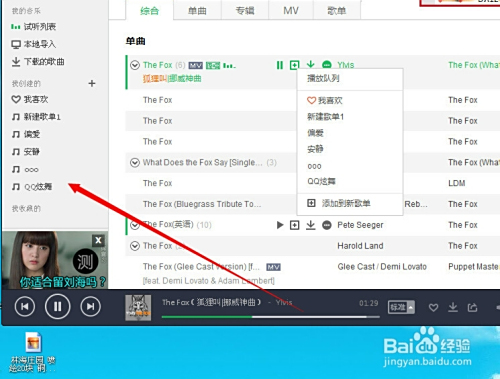
Task: Skip to previous track in player bar
Action: [x=25, y=307]
